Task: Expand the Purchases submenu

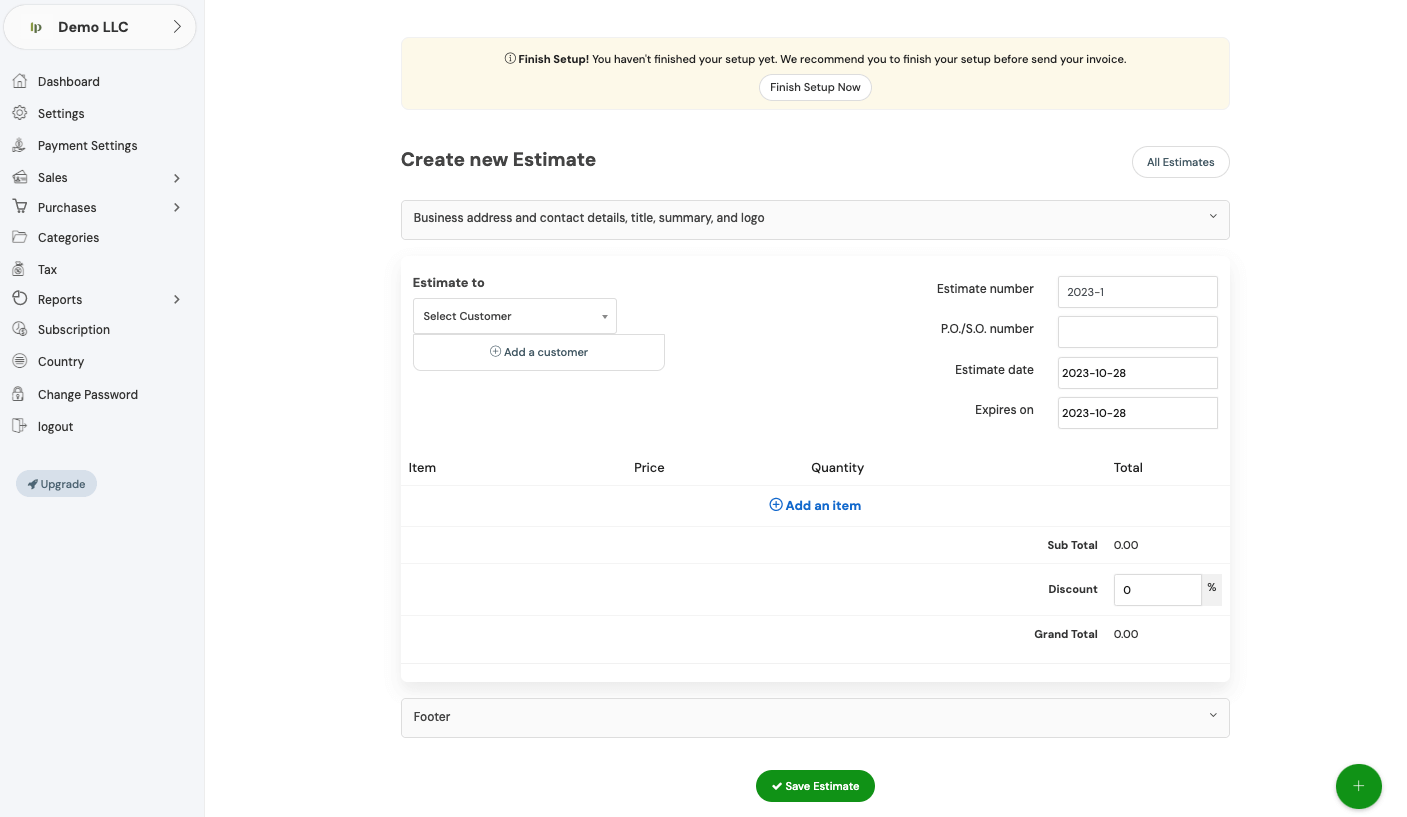Action: coord(177,208)
